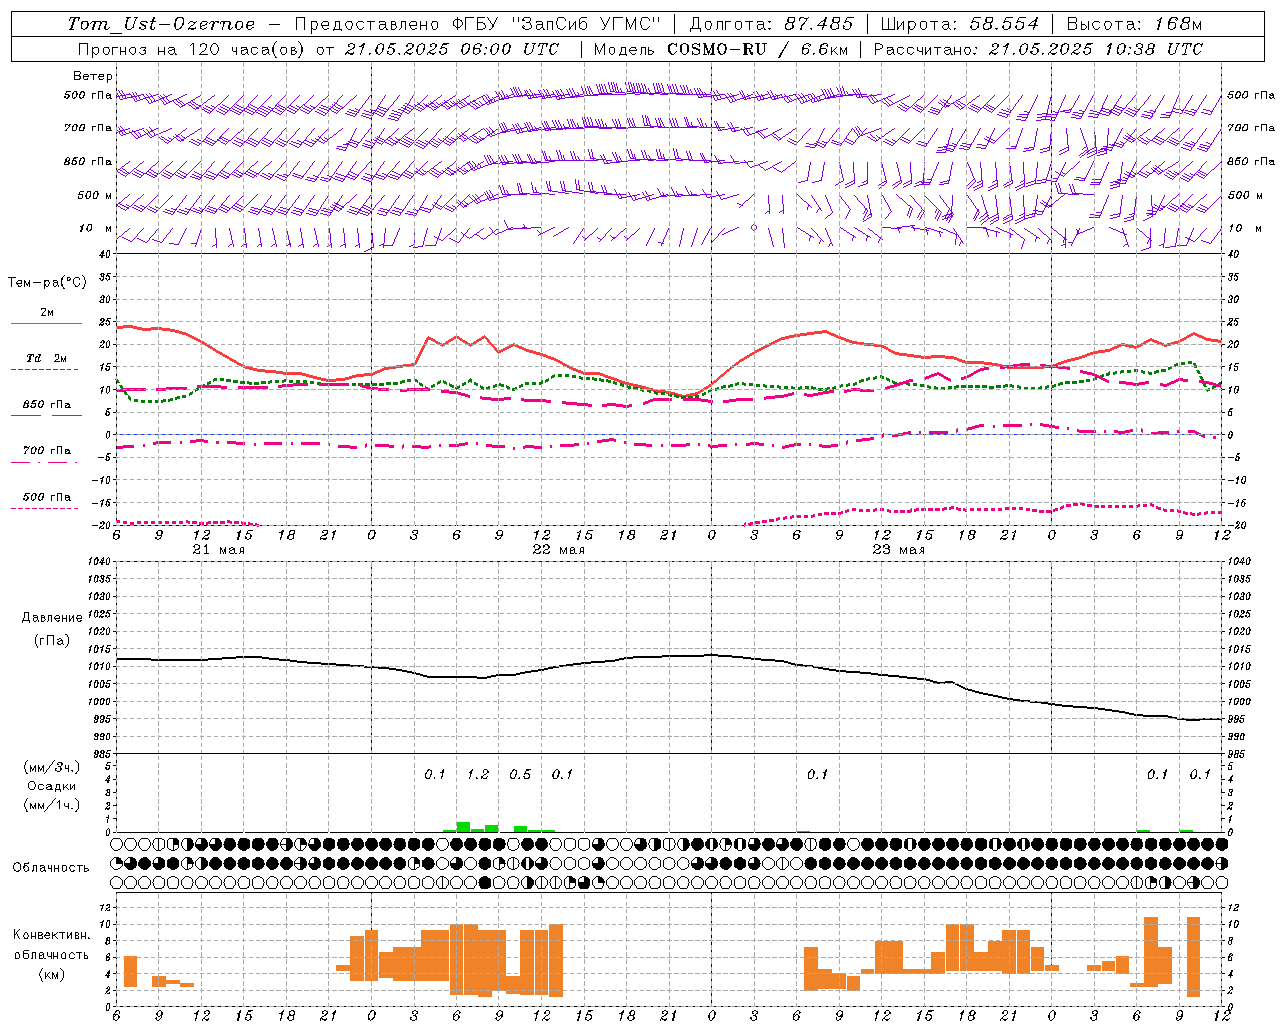Click the dotted line under '500 гПа' legend
This screenshot has height=1024, width=1280.
pyautogui.click(x=45, y=508)
